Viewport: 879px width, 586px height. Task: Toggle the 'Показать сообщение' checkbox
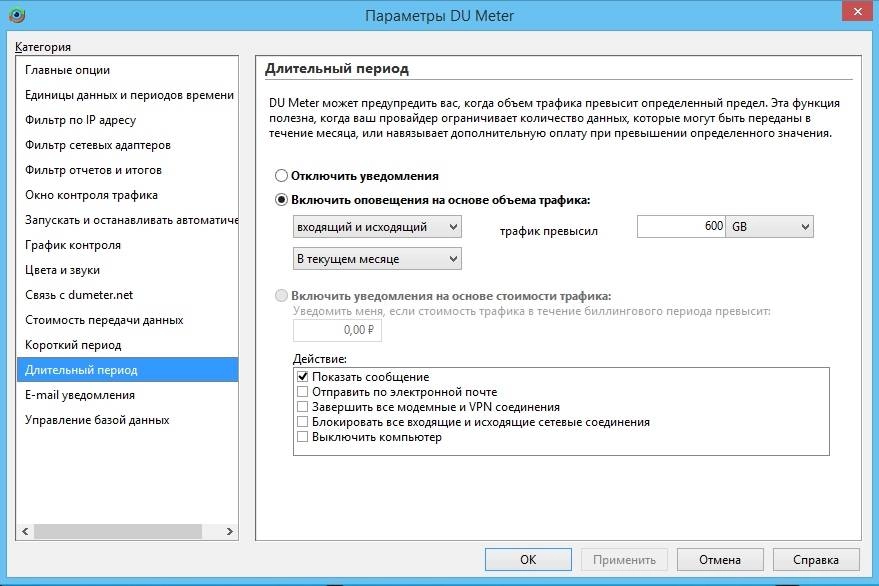coord(302,376)
